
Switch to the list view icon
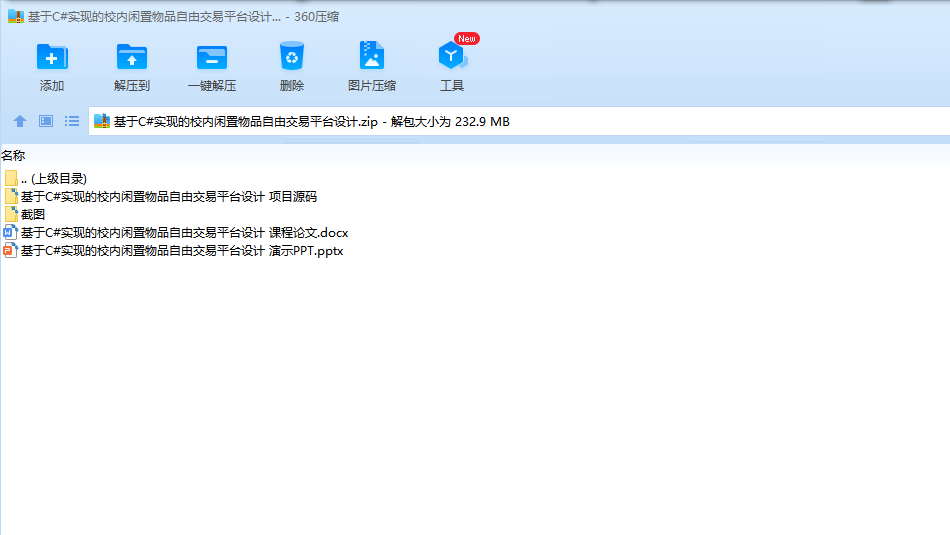[72, 121]
